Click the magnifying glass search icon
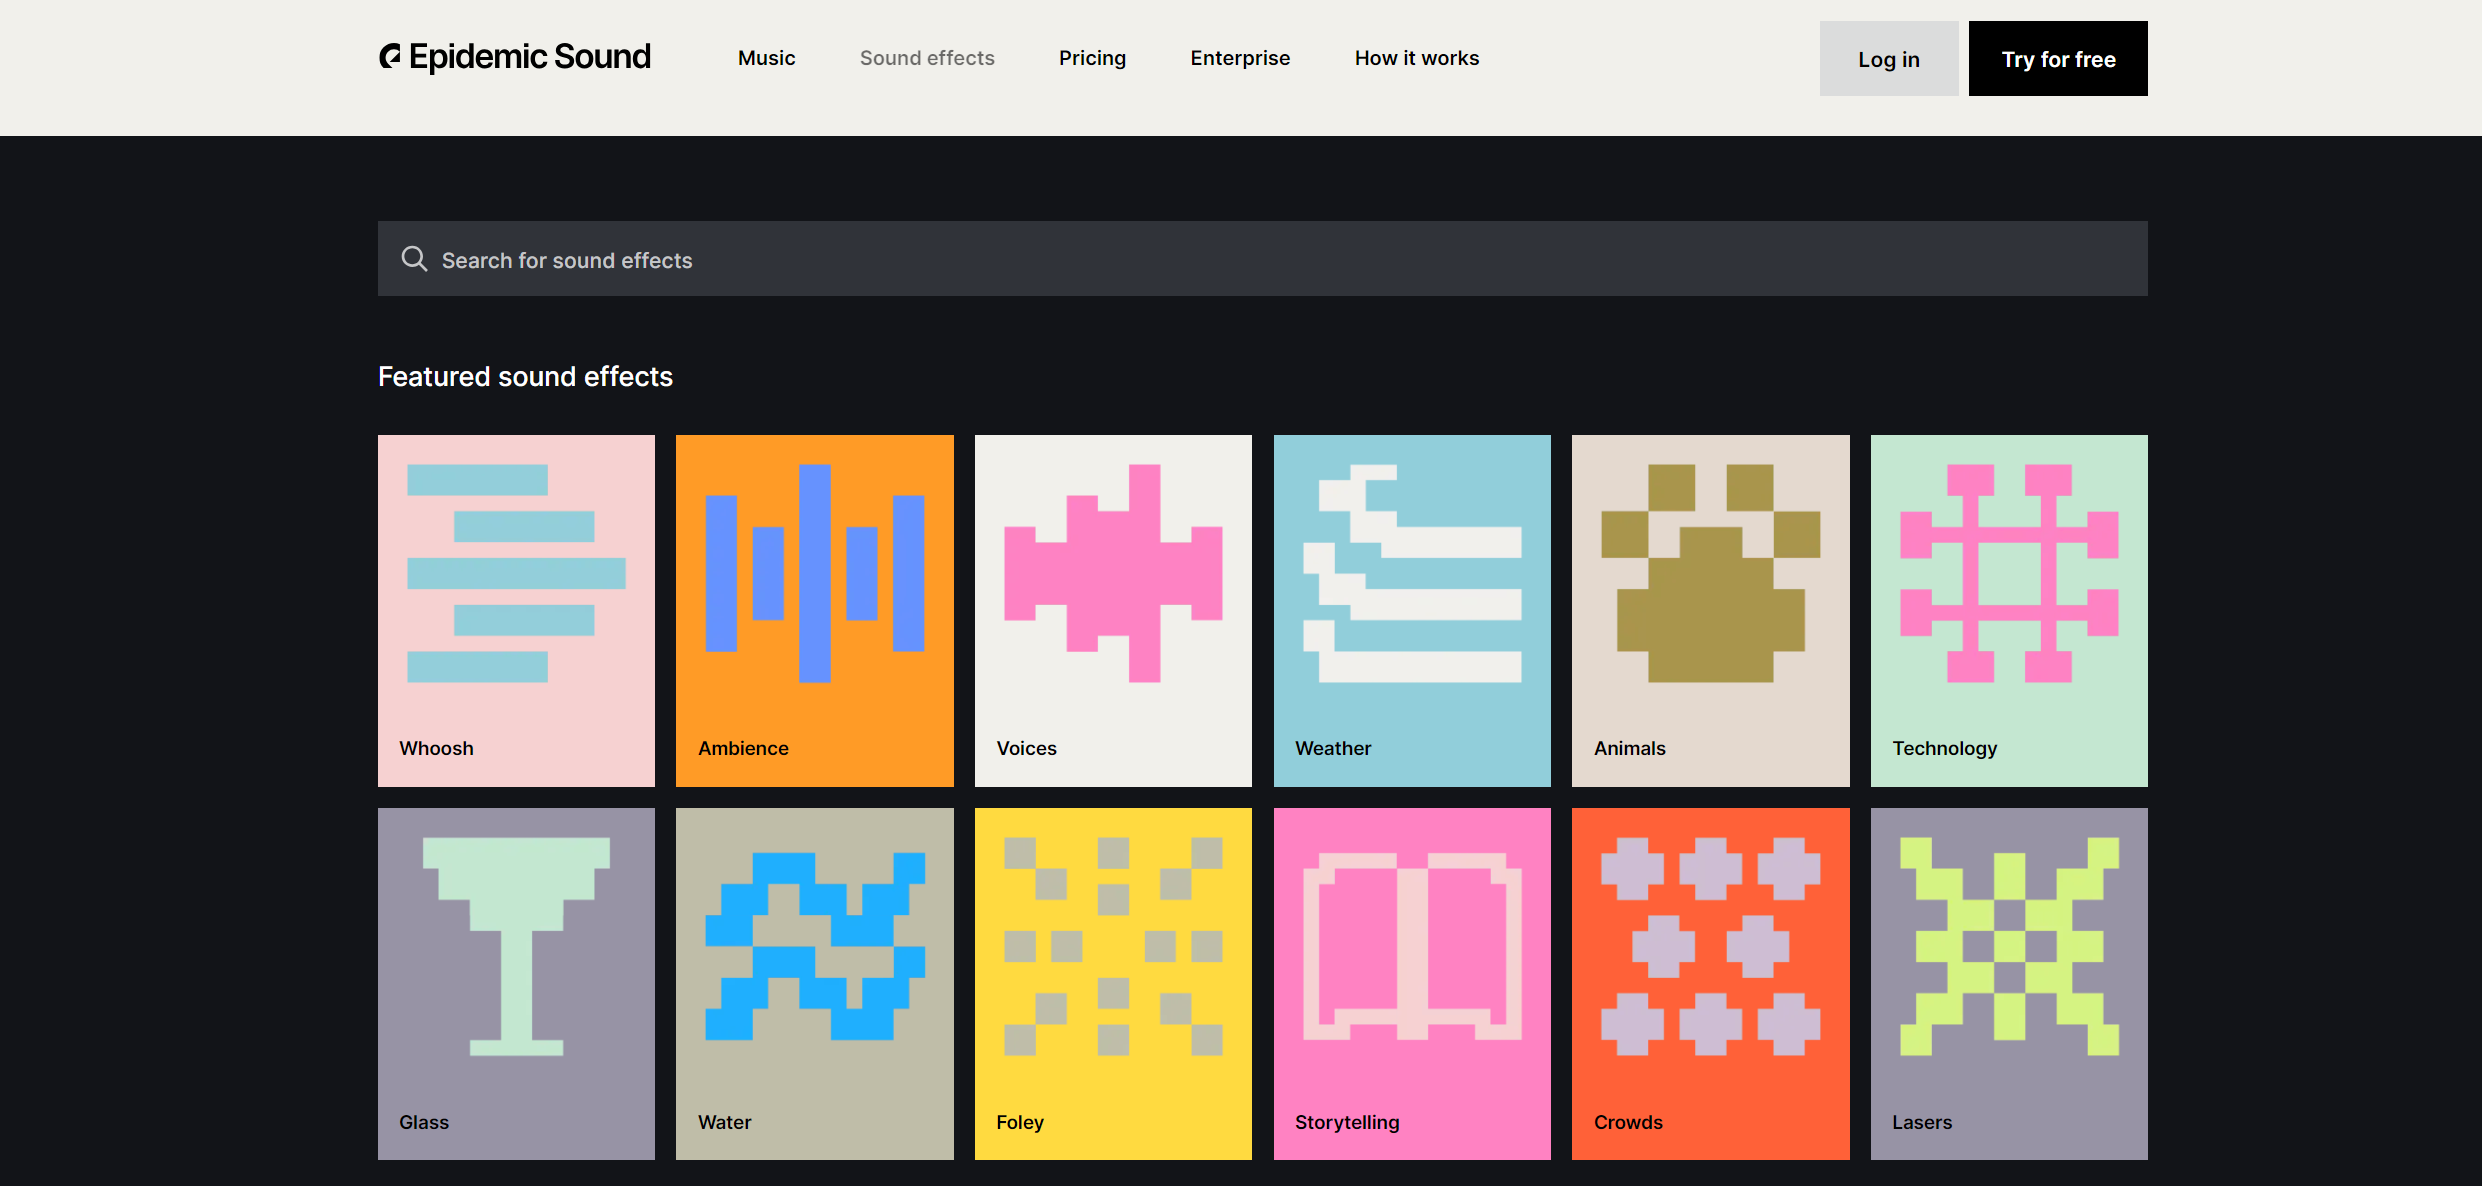This screenshot has width=2482, height=1186. pyautogui.click(x=414, y=259)
